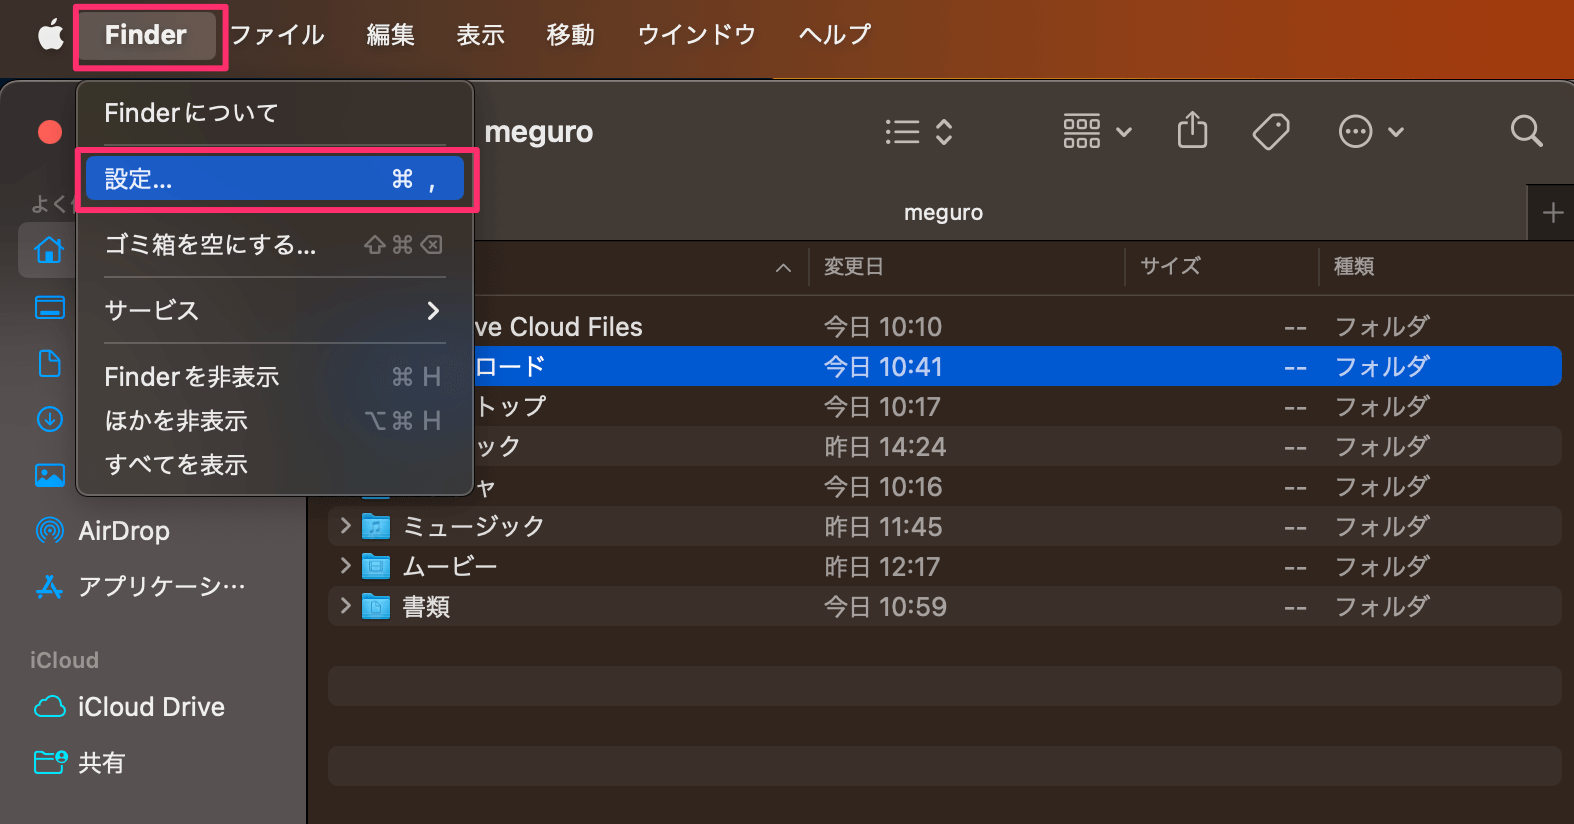Click the group-by grid icon

[1082, 132]
